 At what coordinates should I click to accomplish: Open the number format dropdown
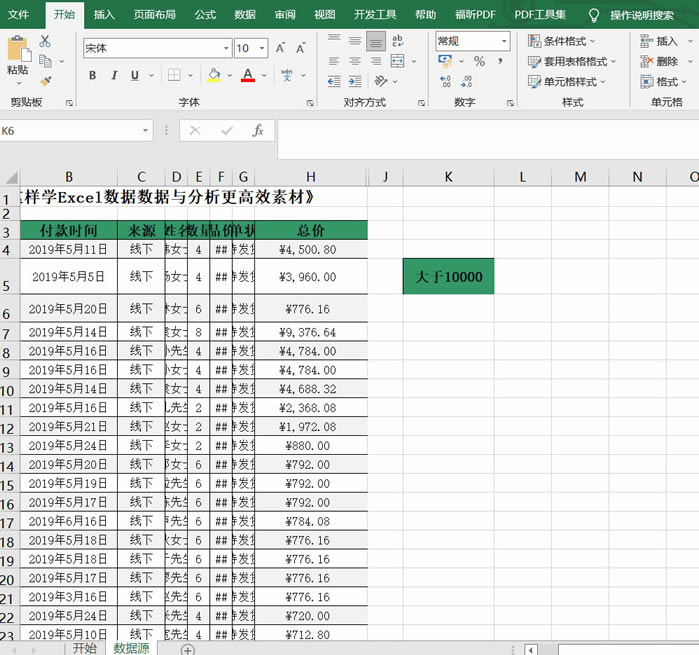(x=503, y=41)
